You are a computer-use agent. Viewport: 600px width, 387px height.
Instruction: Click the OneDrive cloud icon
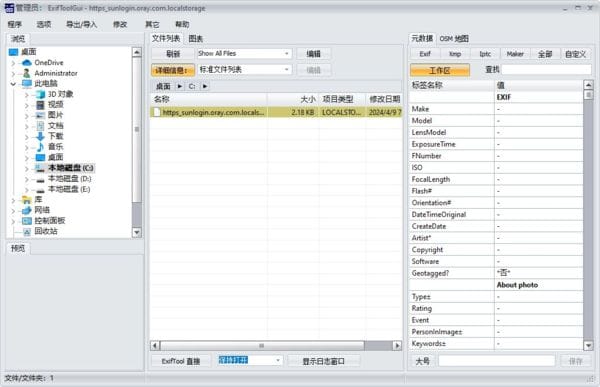(27, 62)
